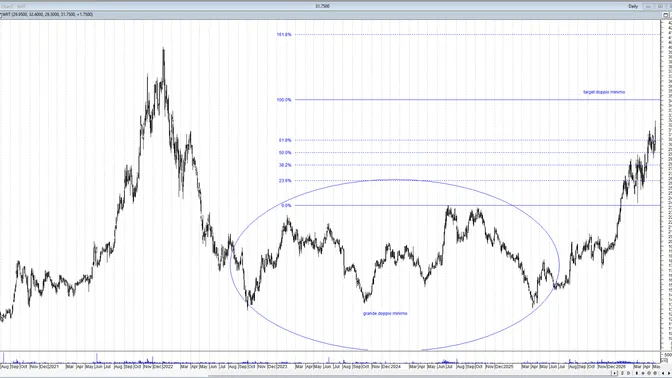Click the WRT price data header text
Image resolution: width=672 pixels, height=378 pixels.
click(48, 15)
